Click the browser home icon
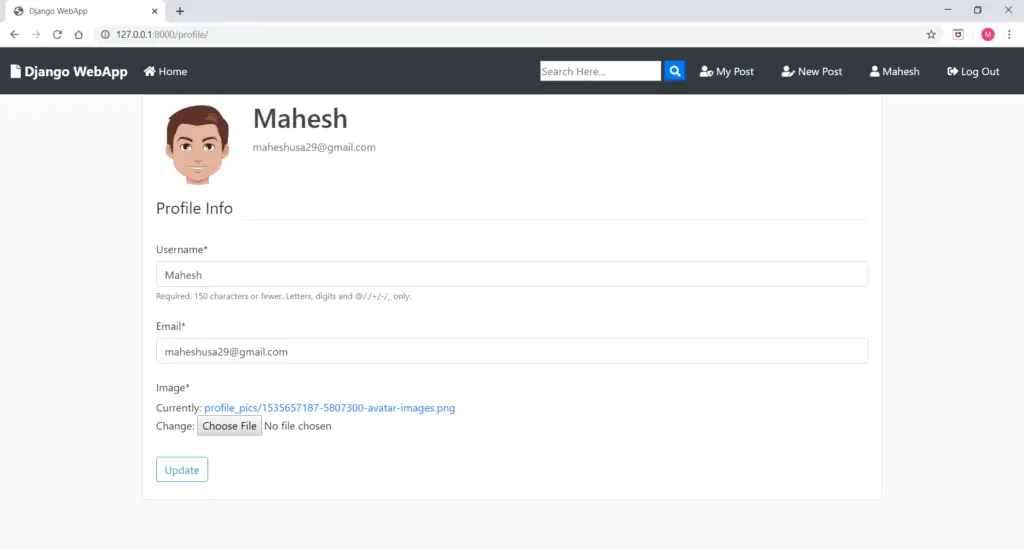 click(x=78, y=34)
